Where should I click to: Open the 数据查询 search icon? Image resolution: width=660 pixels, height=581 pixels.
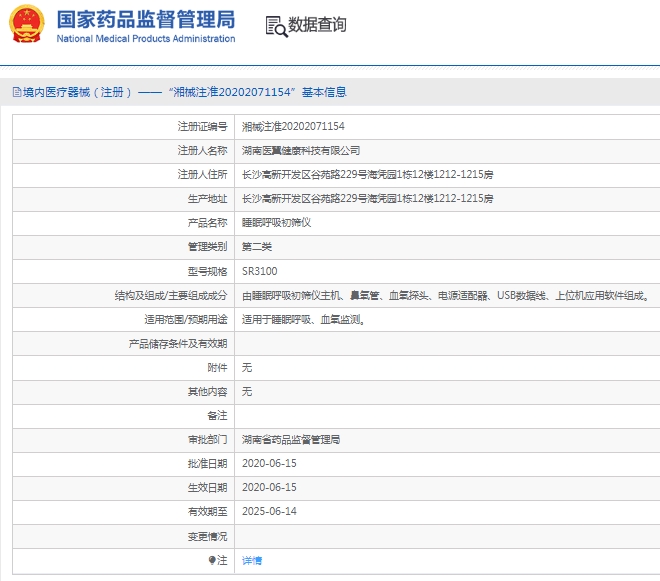(277, 27)
